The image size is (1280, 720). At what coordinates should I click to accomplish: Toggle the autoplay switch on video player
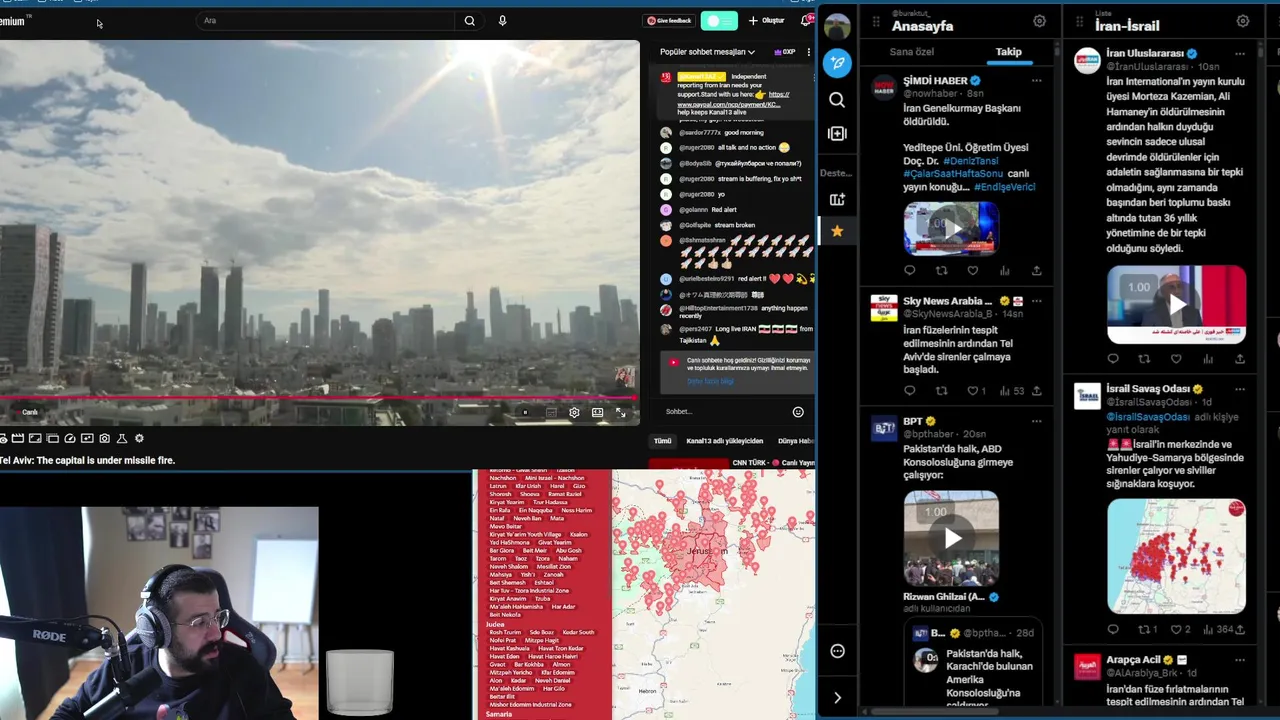click(525, 412)
